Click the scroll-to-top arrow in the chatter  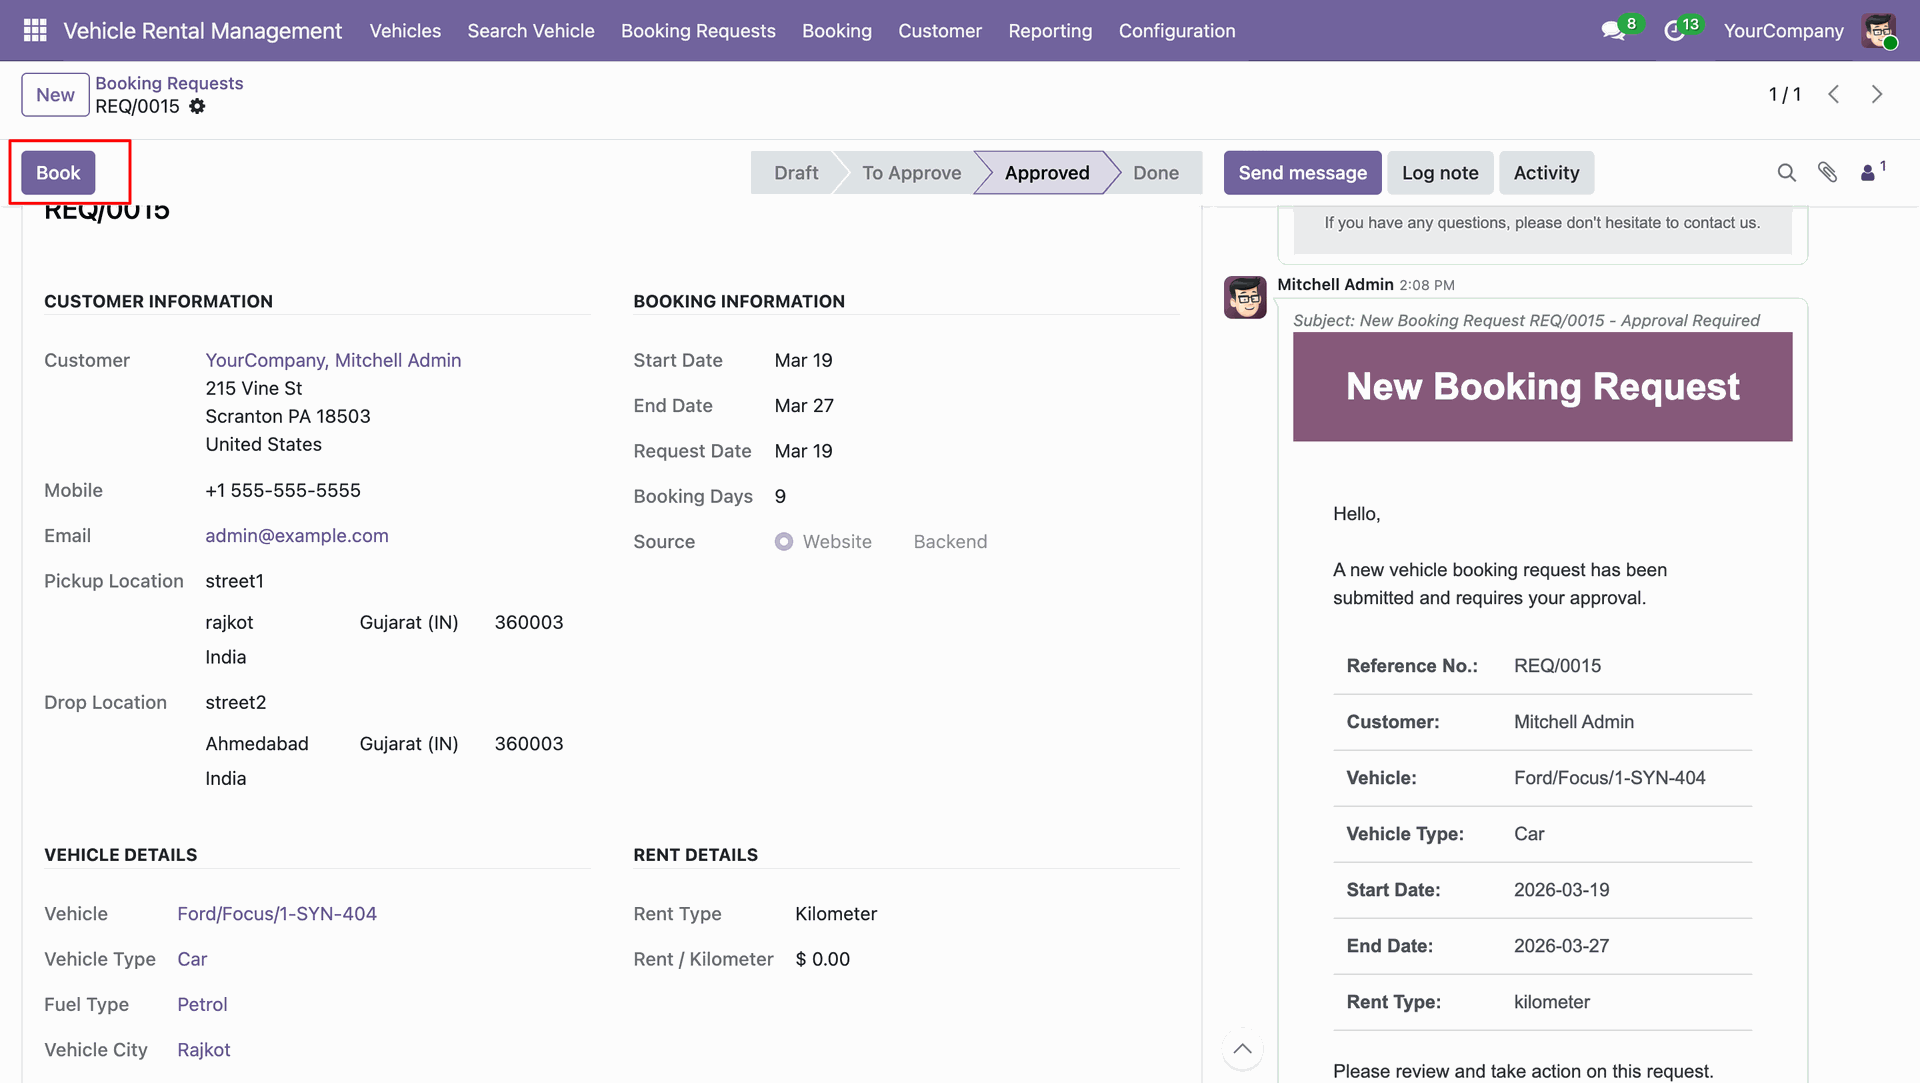[x=1242, y=1049]
